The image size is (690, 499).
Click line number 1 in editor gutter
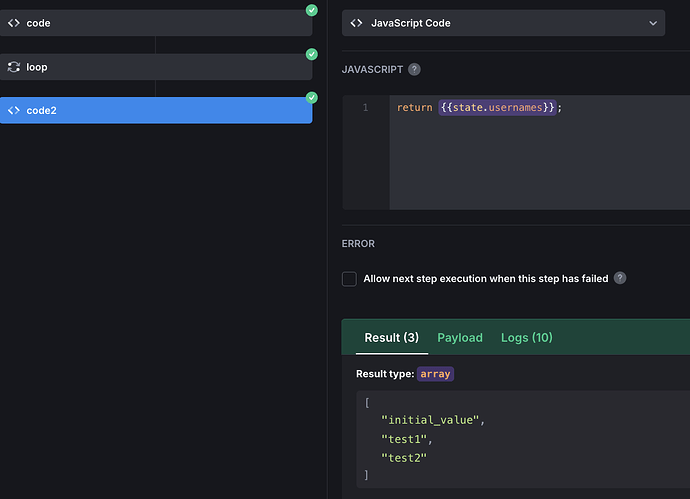[x=365, y=107]
